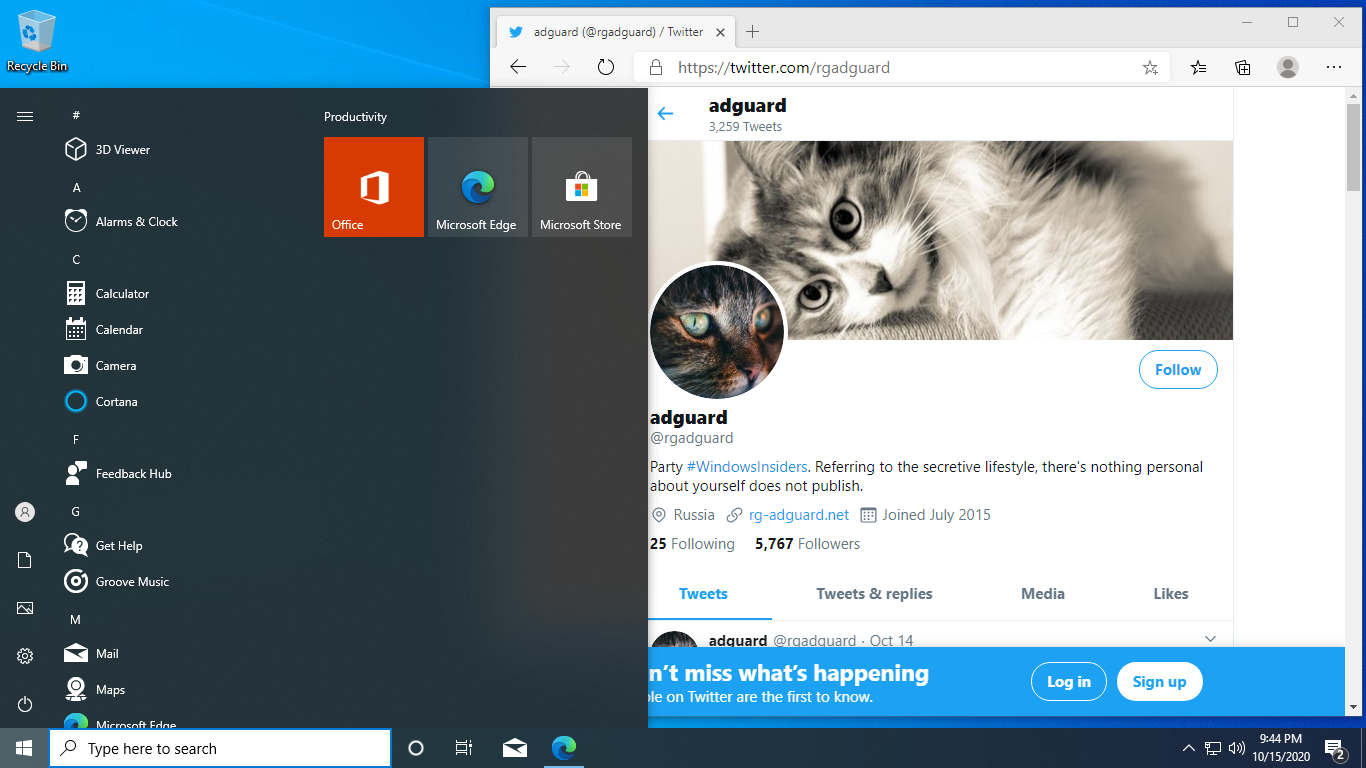This screenshot has height=768, width=1366.
Task: Show hidden tray icons chevron
Action: 1189,748
